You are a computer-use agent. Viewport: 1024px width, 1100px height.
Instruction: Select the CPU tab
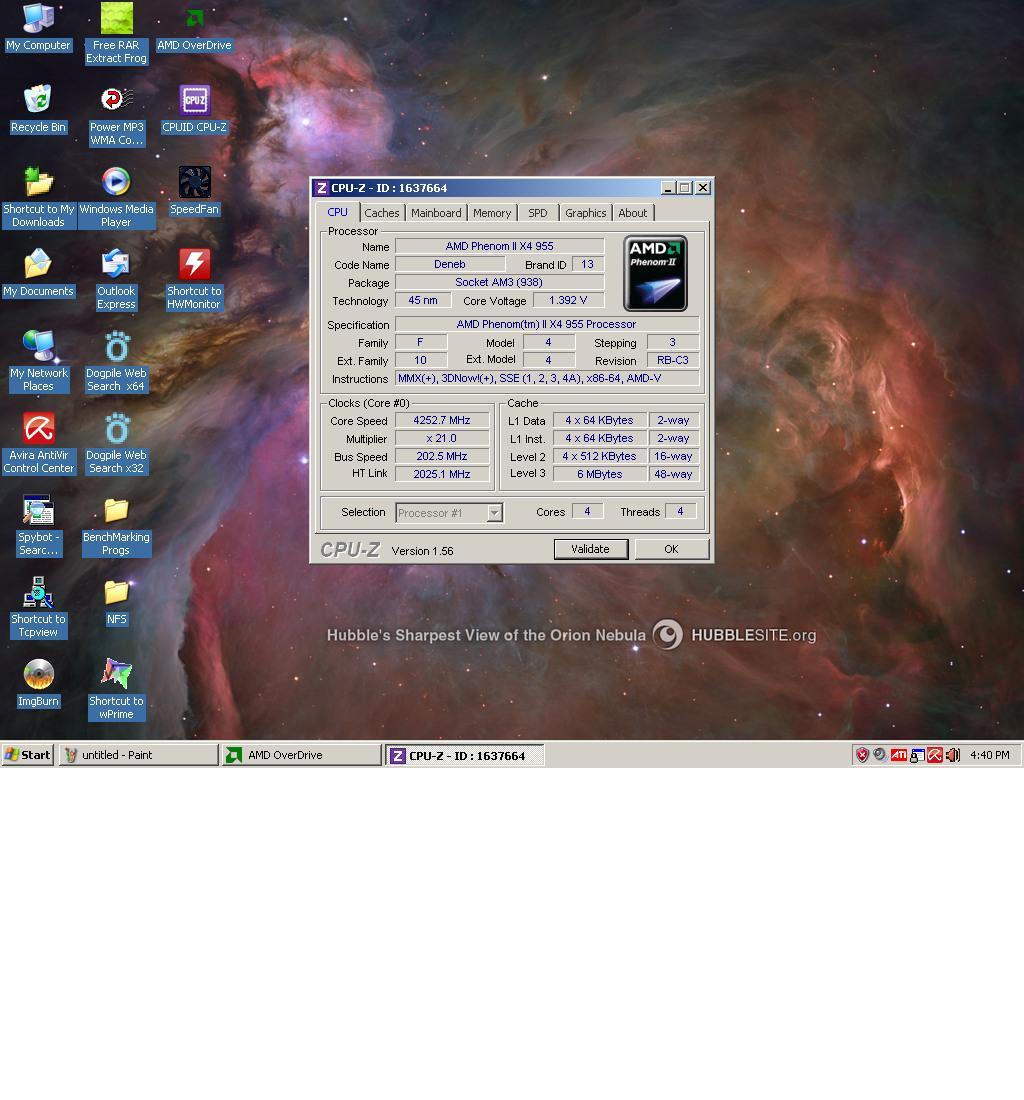tap(337, 212)
